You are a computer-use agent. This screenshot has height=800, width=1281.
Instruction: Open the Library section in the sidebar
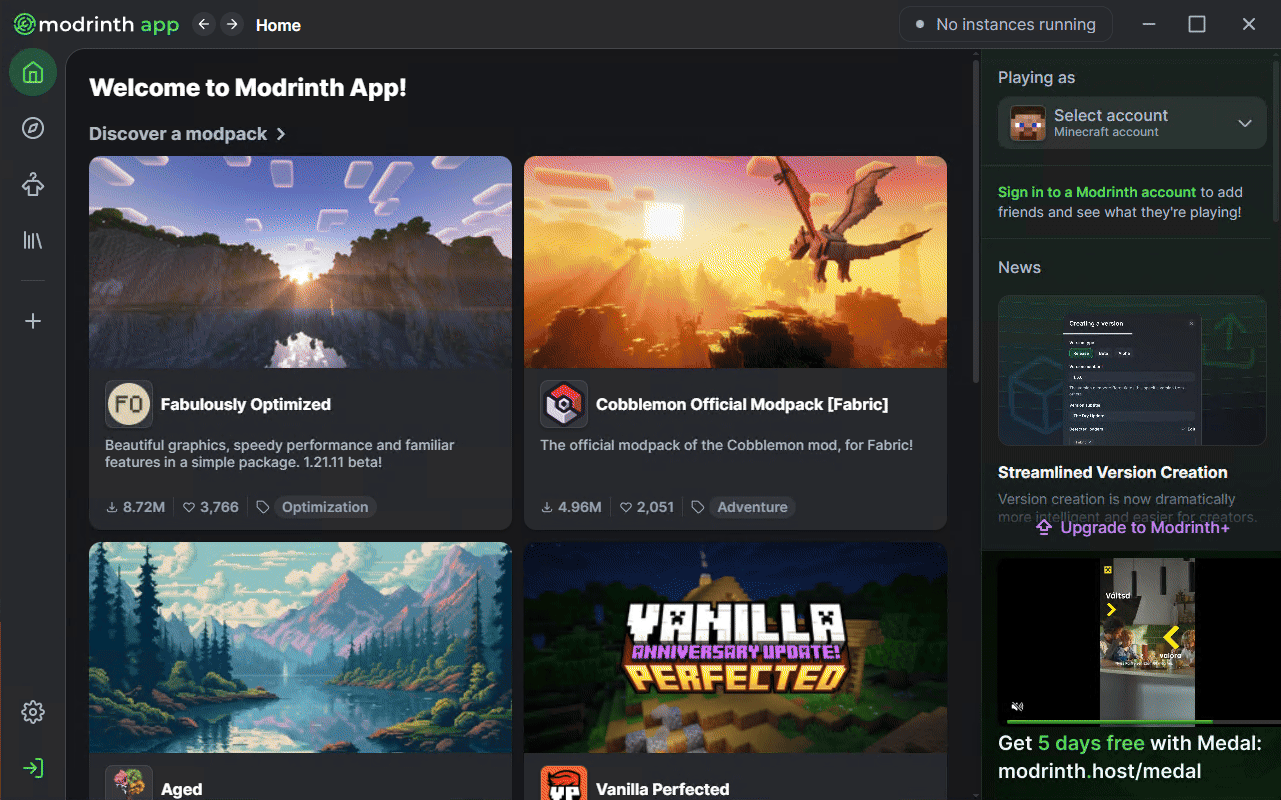[32, 240]
